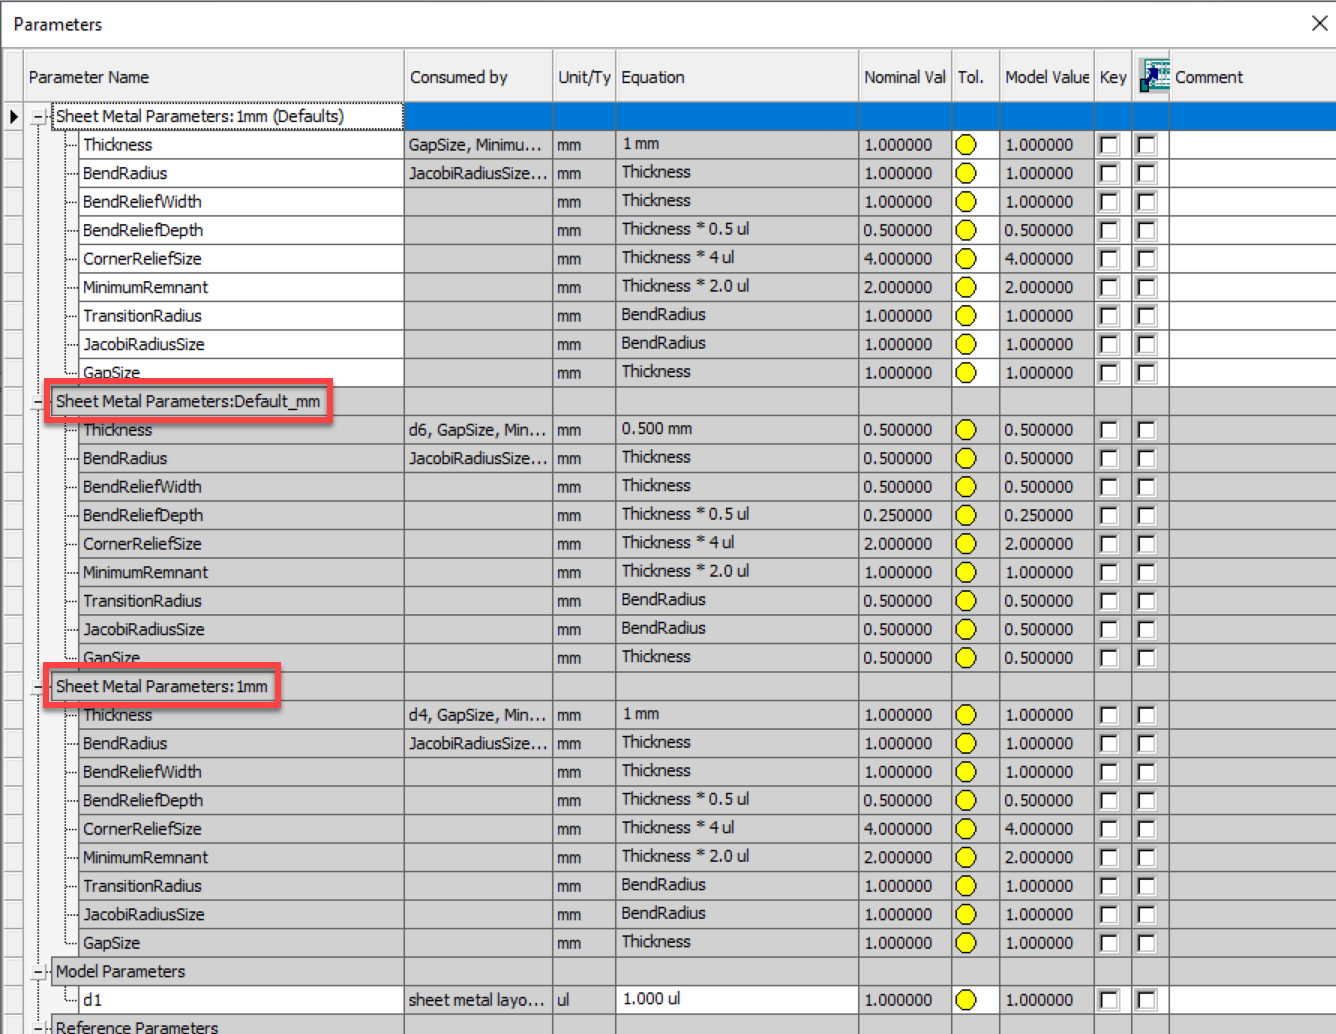Open the tolerance icon for Thickness under 1mm Defaults

(x=966, y=144)
